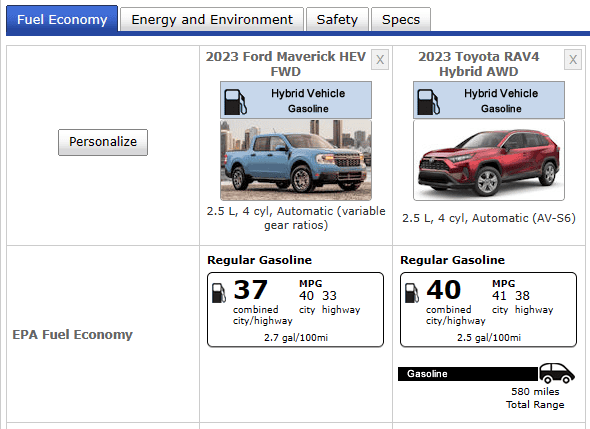
Task: Click the Personalize button
Action: (103, 142)
